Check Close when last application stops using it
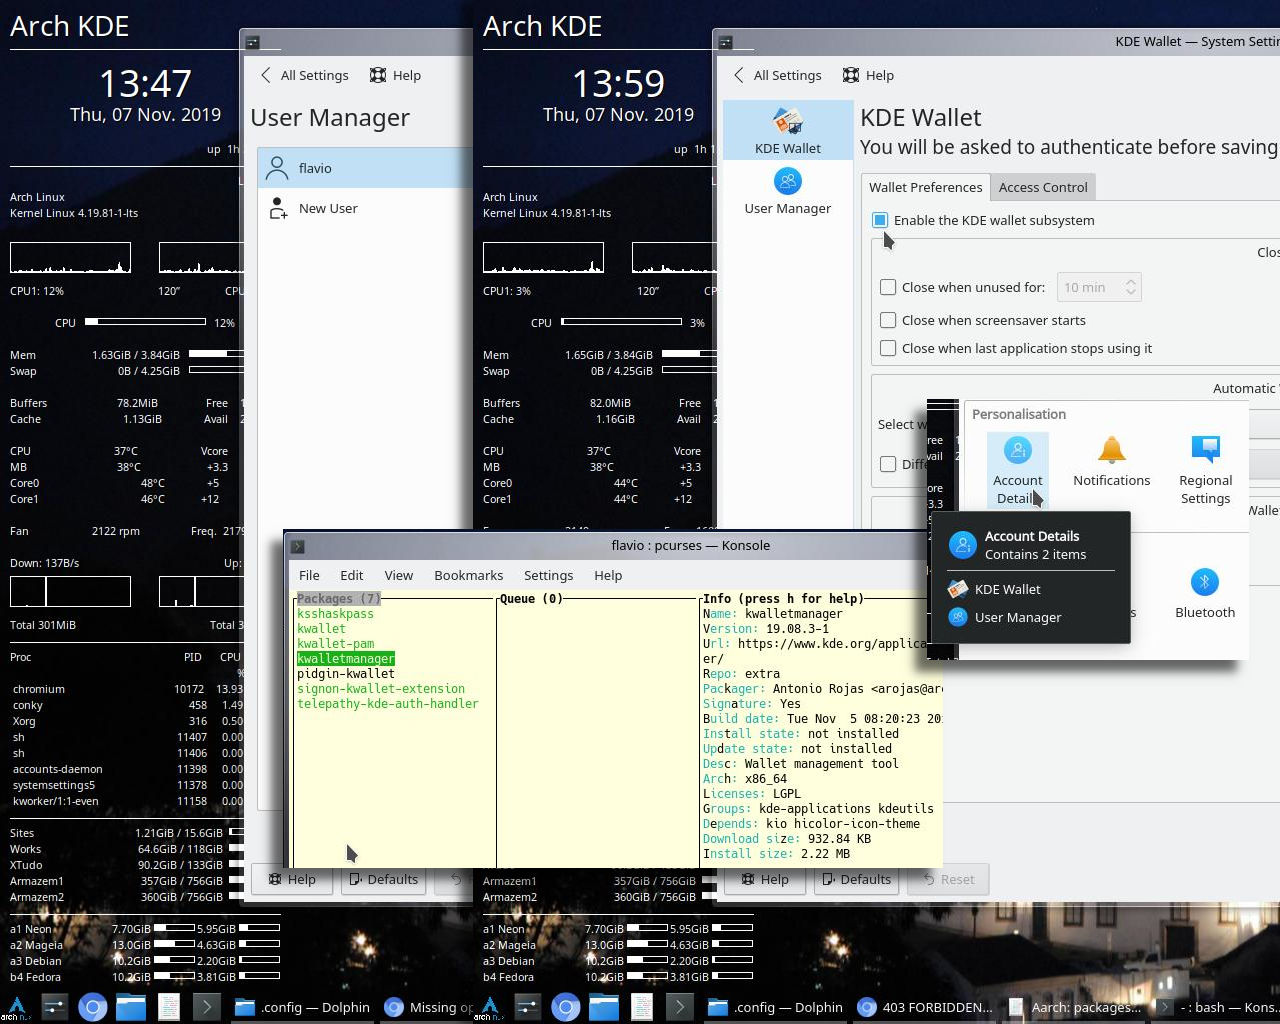The image size is (1280, 1024). 888,348
